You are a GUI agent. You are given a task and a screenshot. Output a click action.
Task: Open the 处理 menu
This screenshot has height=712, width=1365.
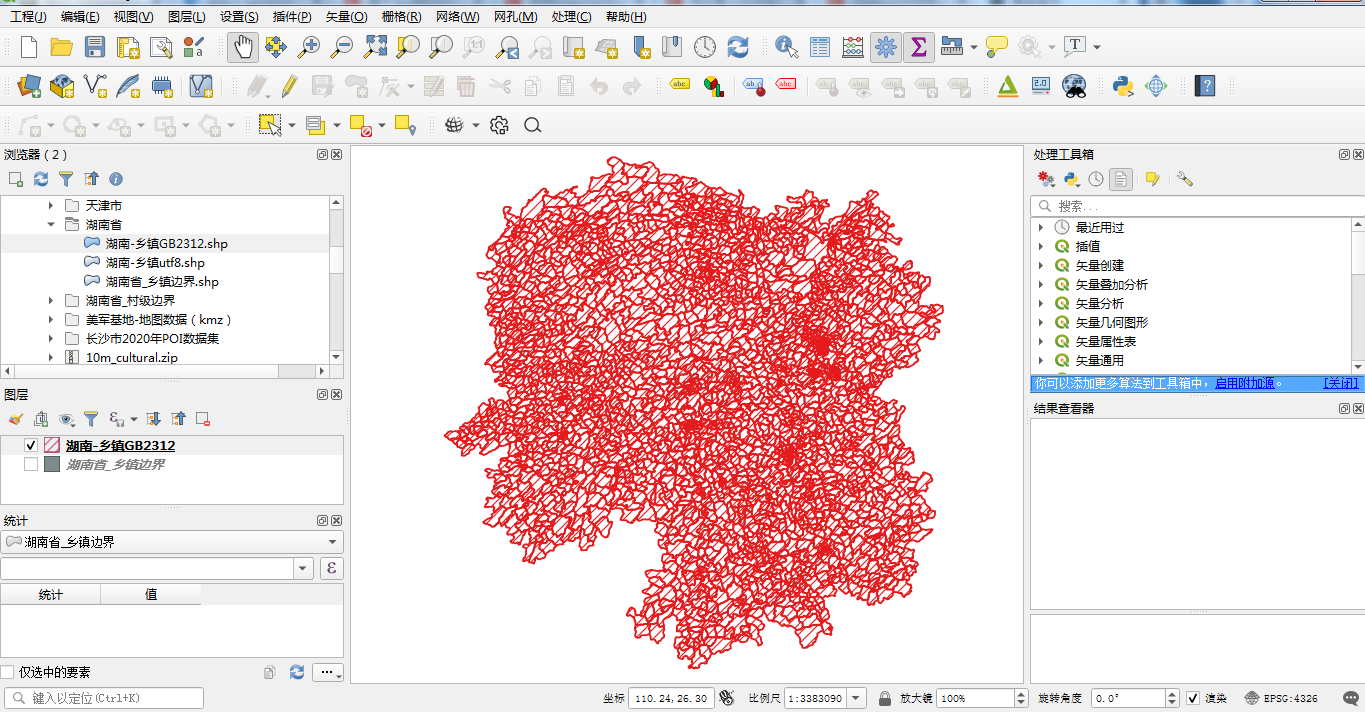571,17
